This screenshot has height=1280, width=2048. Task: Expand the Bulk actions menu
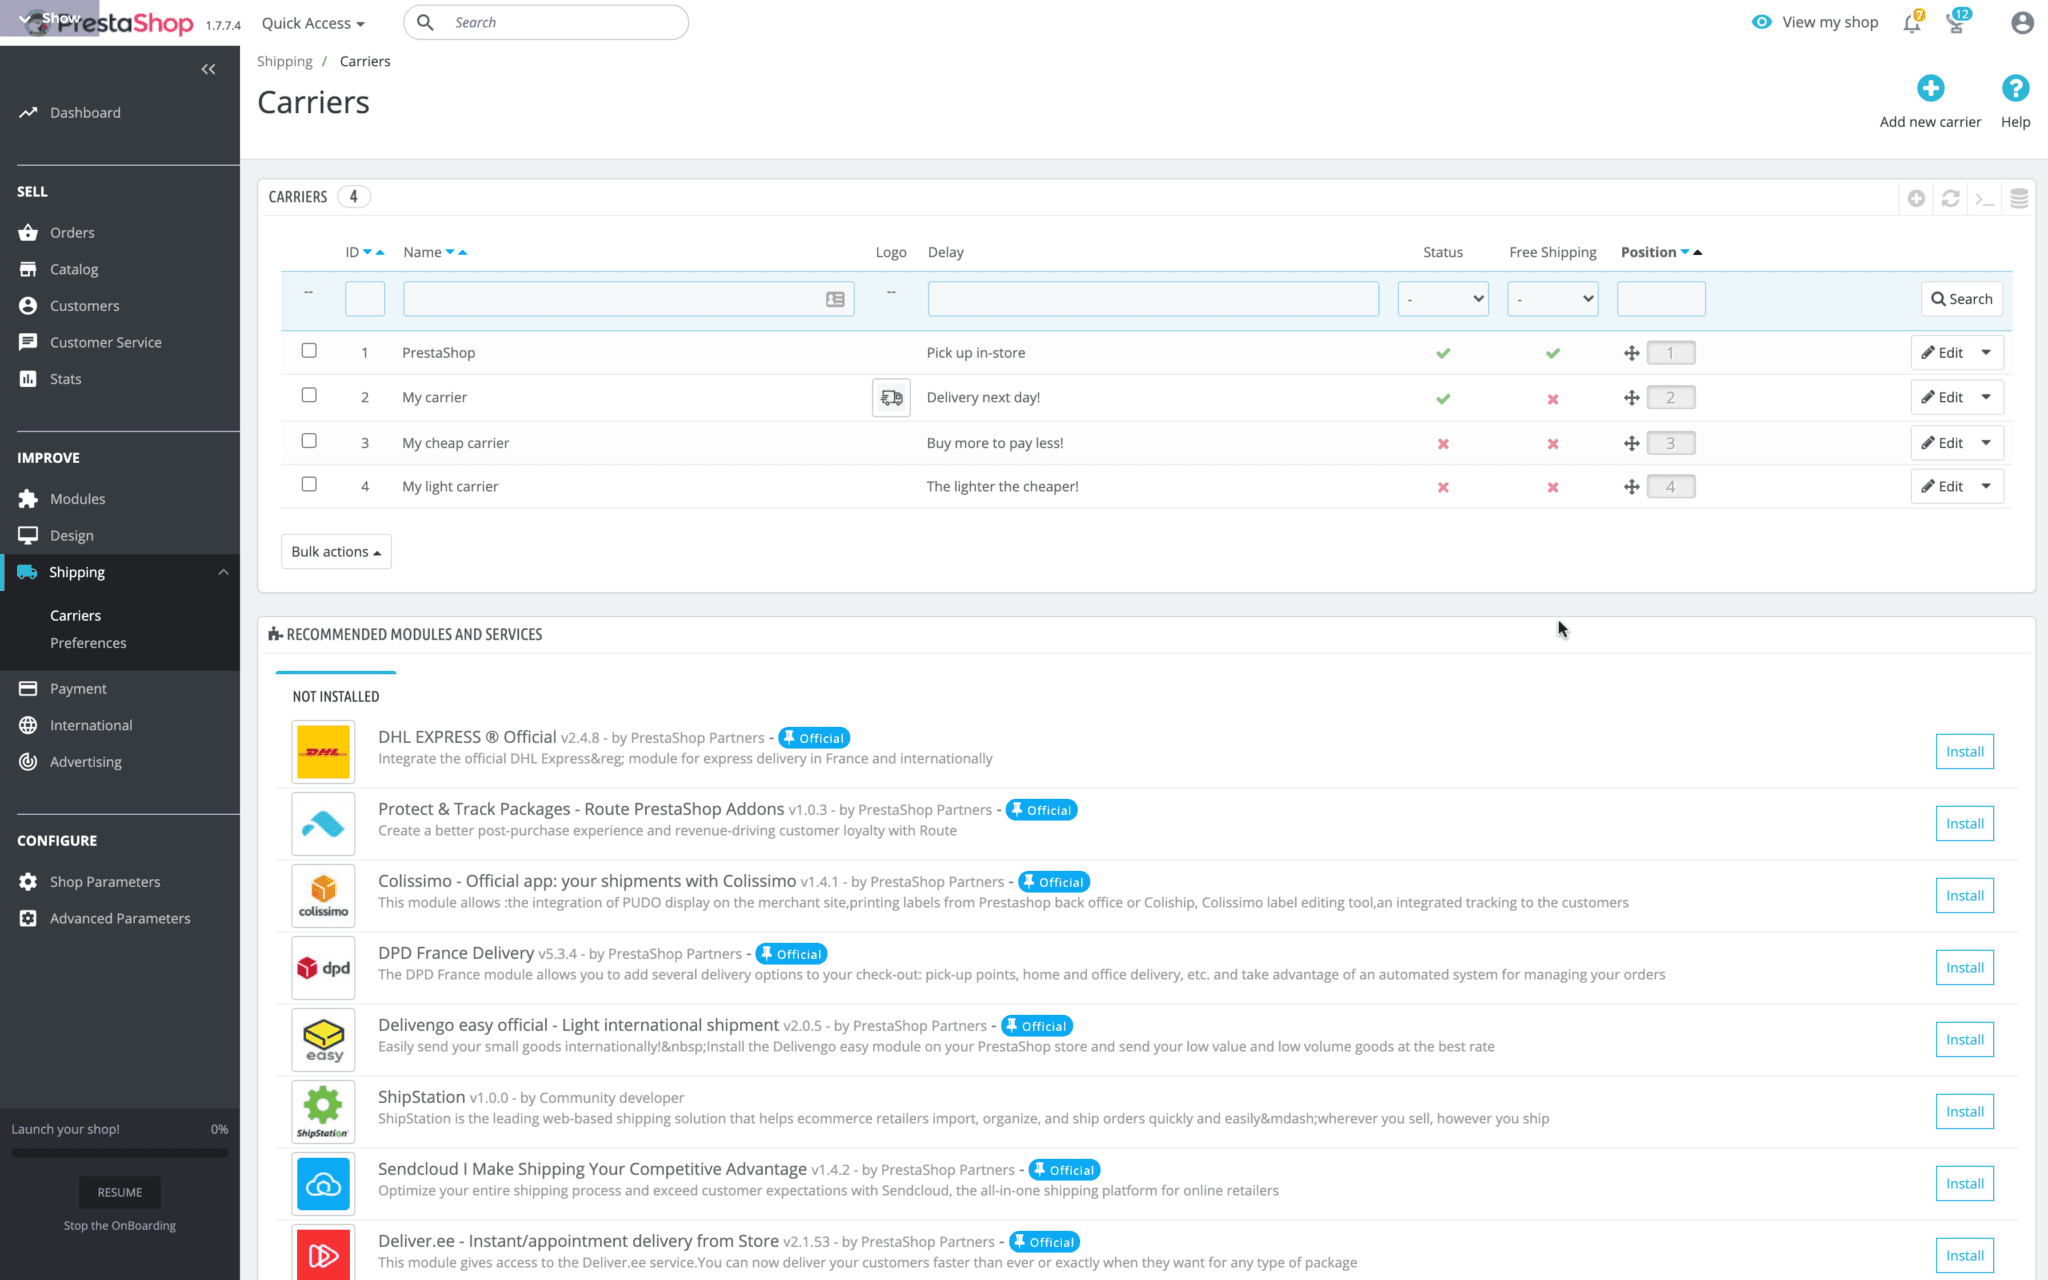pos(336,552)
